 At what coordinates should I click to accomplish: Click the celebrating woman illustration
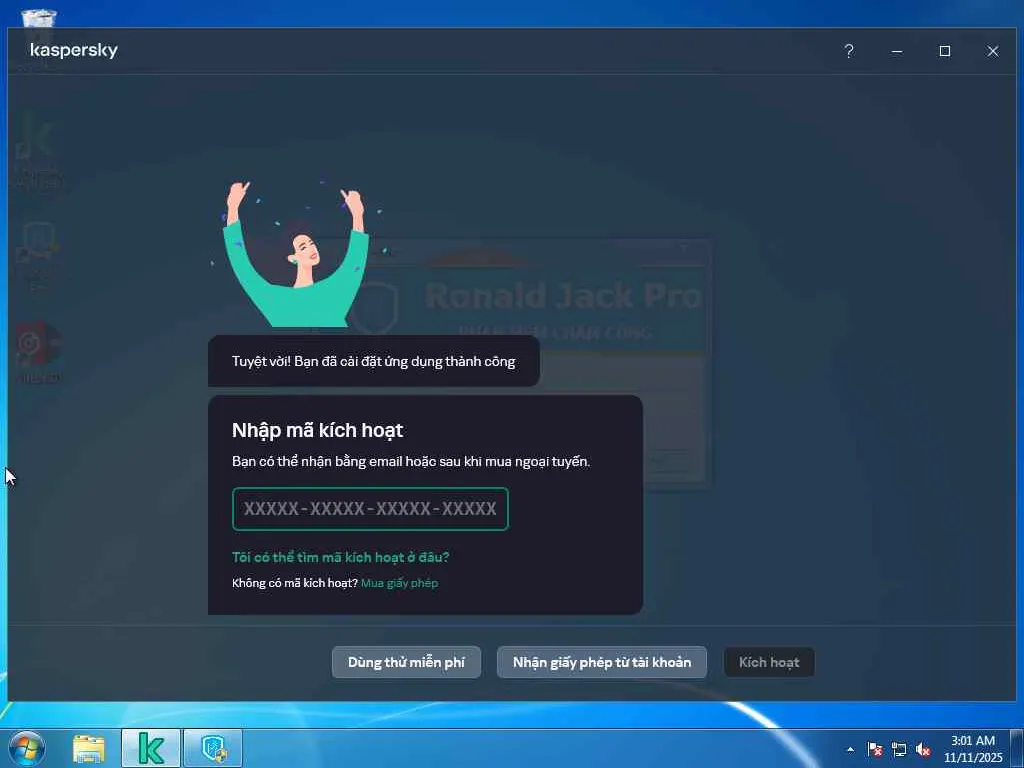(297, 253)
